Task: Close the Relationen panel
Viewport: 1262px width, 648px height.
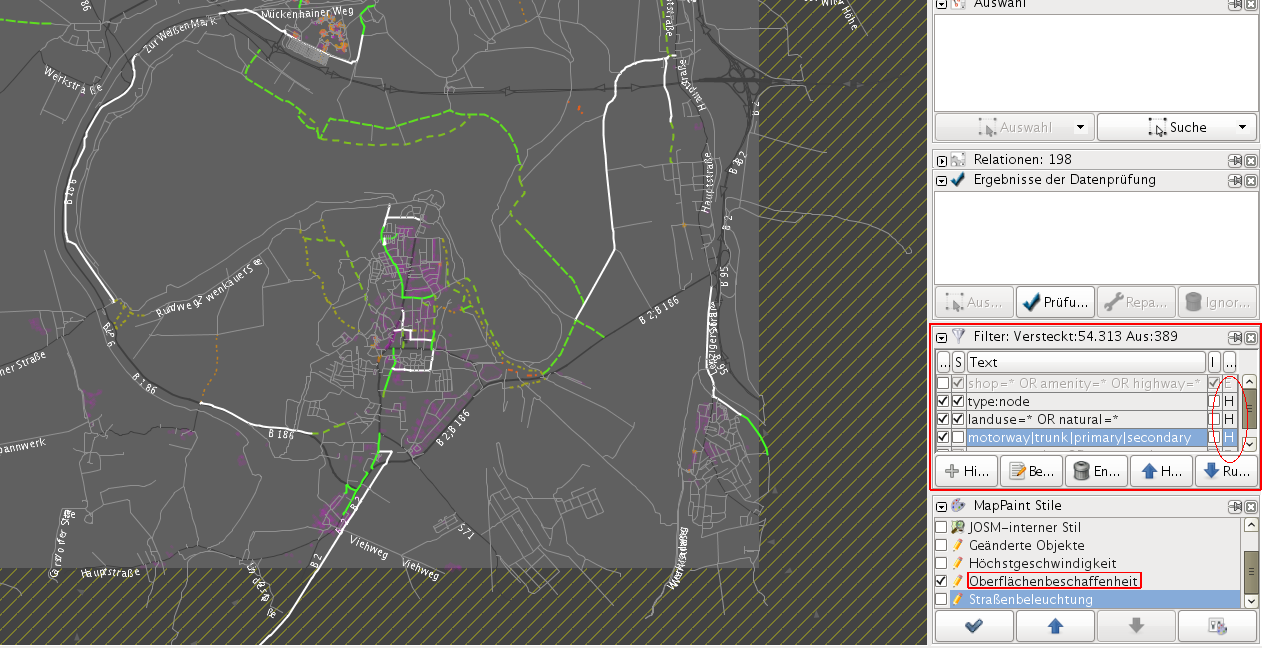Action: [1251, 160]
